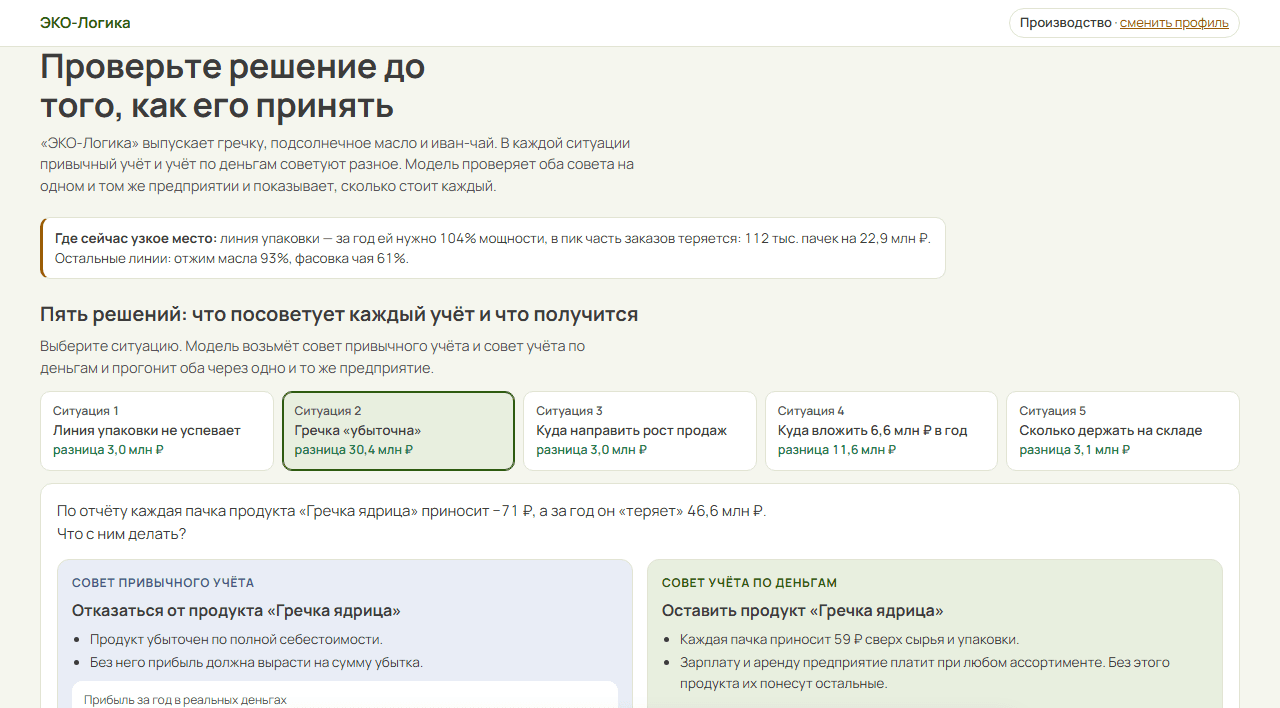This screenshot has width=1280, height=708.
Task: Click the ЭКО-Логика logo
Action: point(85,23)
